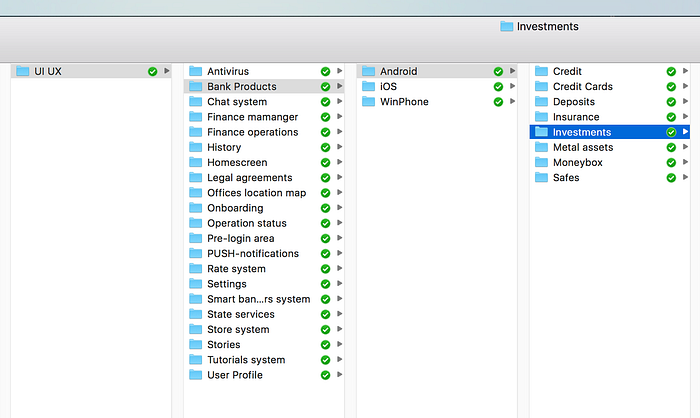700x418 pixels.
Task: Click the History folder icon
Action: coord(196,147)
